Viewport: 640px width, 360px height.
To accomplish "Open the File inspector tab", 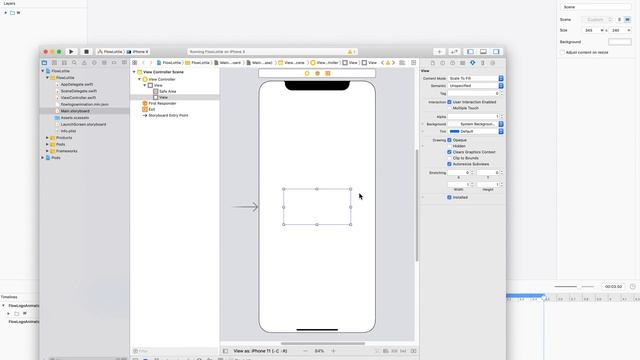I will coord(433,63).
